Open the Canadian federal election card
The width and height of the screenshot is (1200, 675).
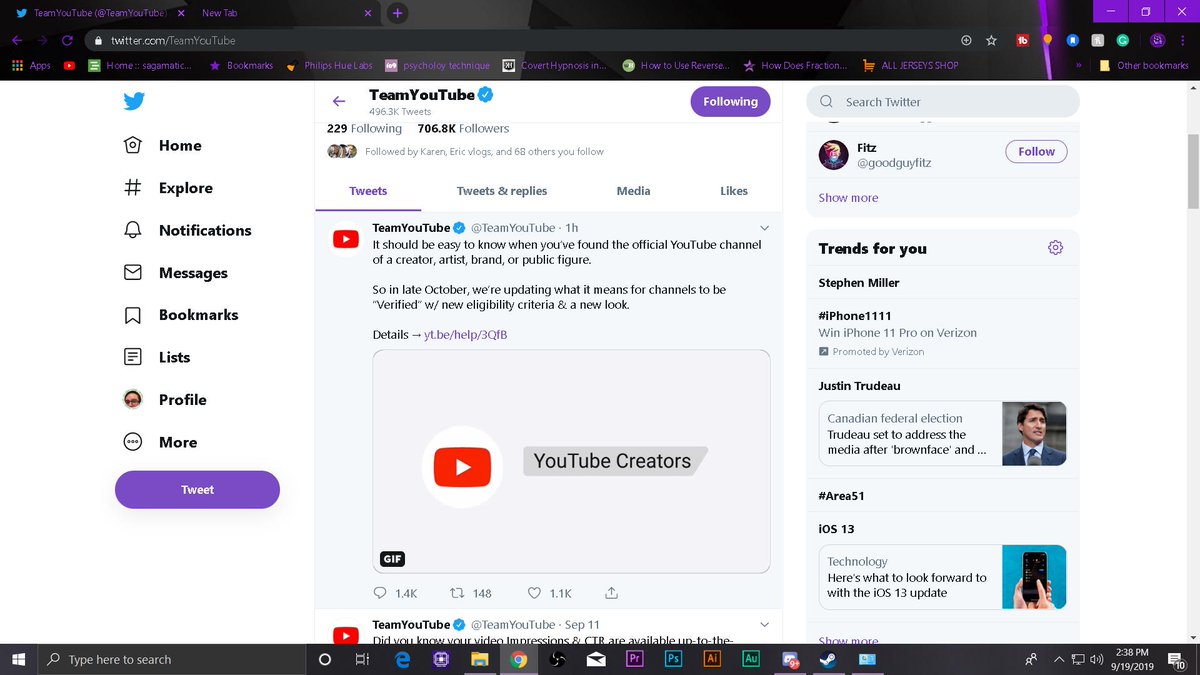943,434
